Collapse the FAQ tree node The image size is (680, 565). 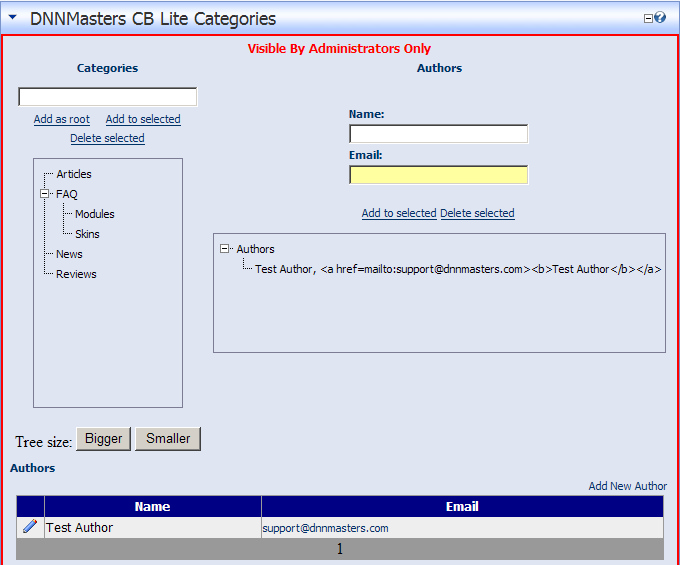[x=44, y=193]
